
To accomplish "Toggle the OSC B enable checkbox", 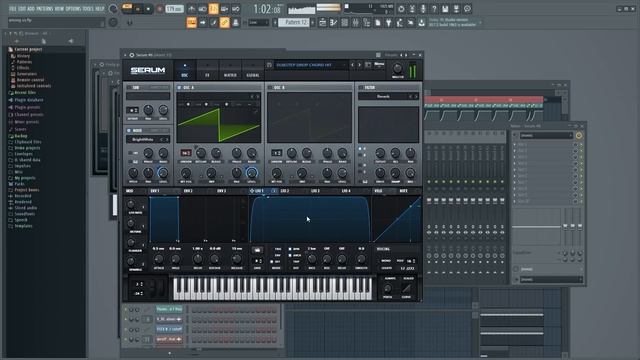I will (270, 87).
